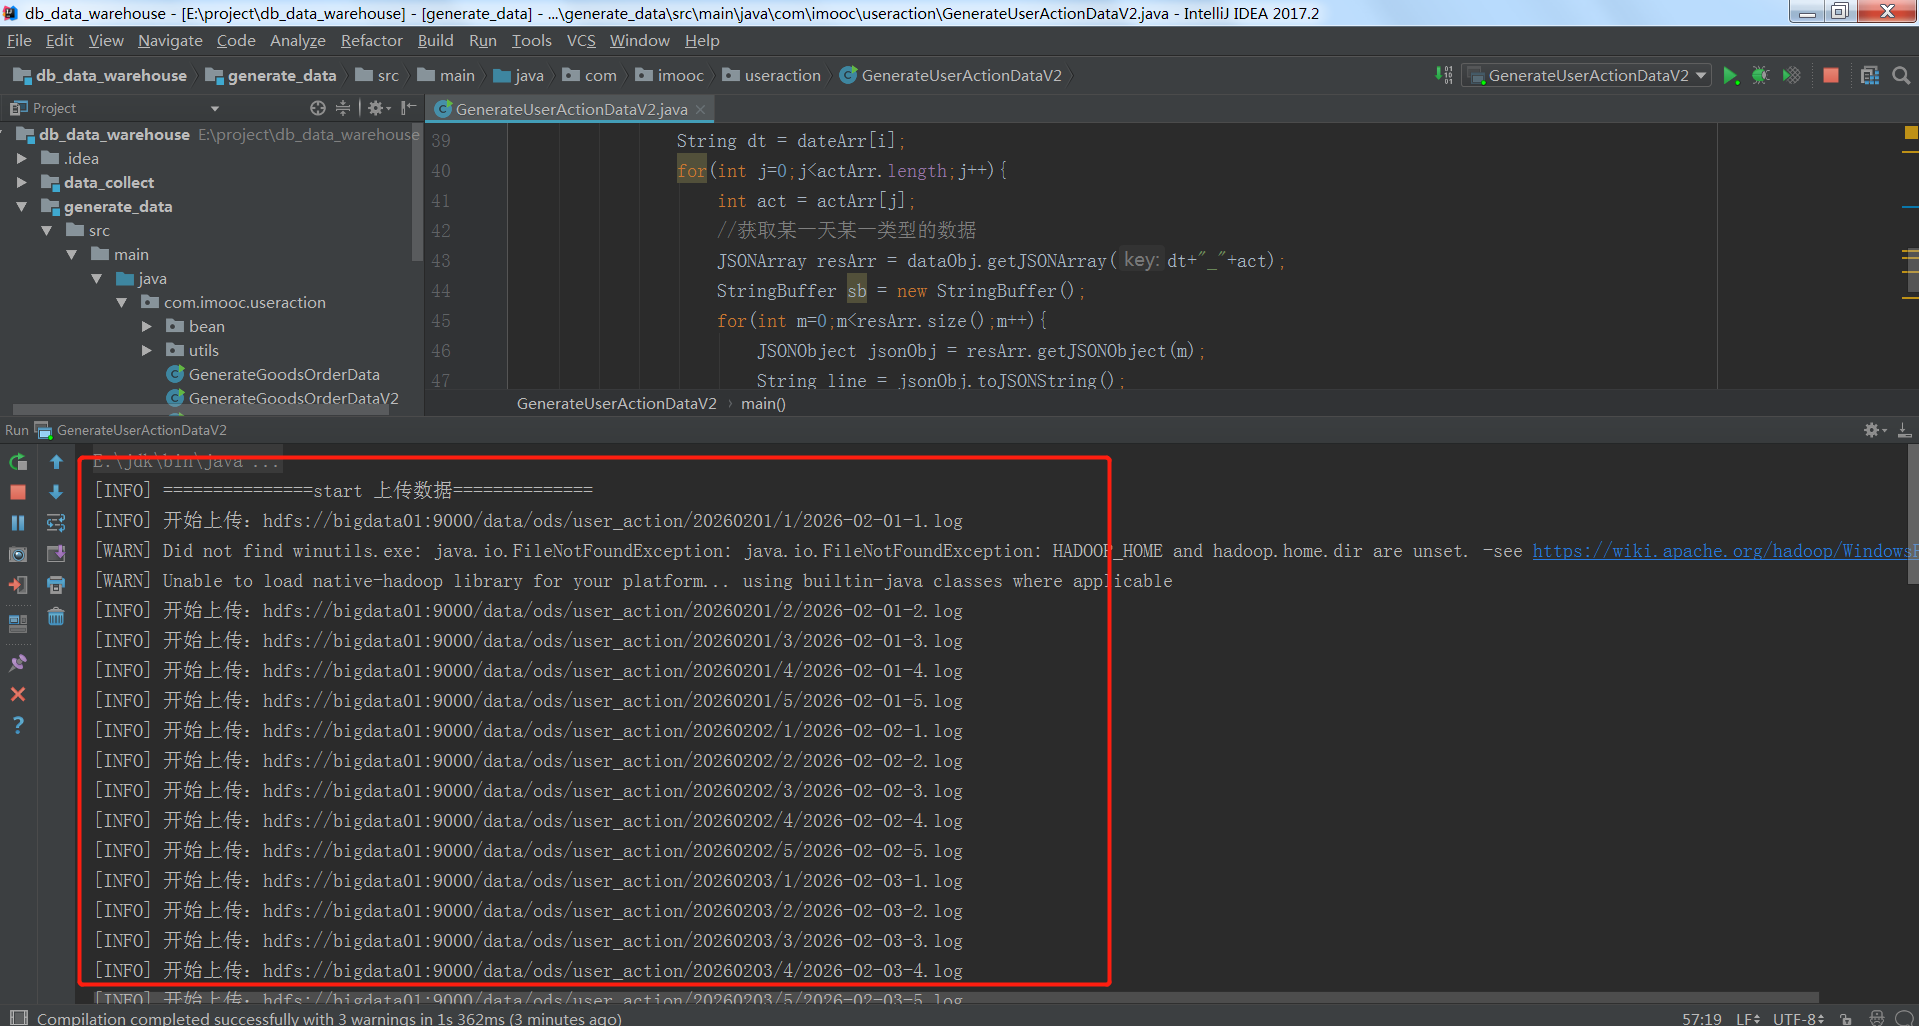Open the VCS menu
This screenshot has width=1919, height=1026.
581,41
